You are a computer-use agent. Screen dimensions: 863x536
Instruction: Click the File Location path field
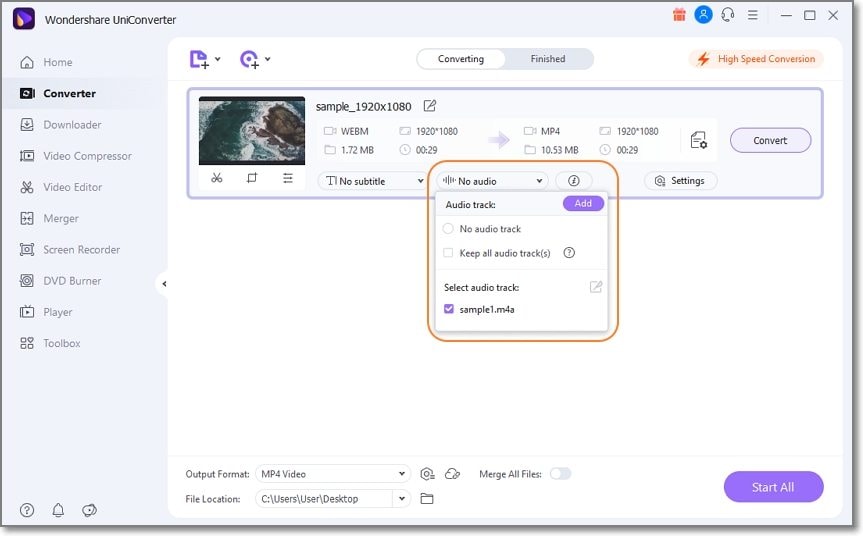click(x=324, y=499)
